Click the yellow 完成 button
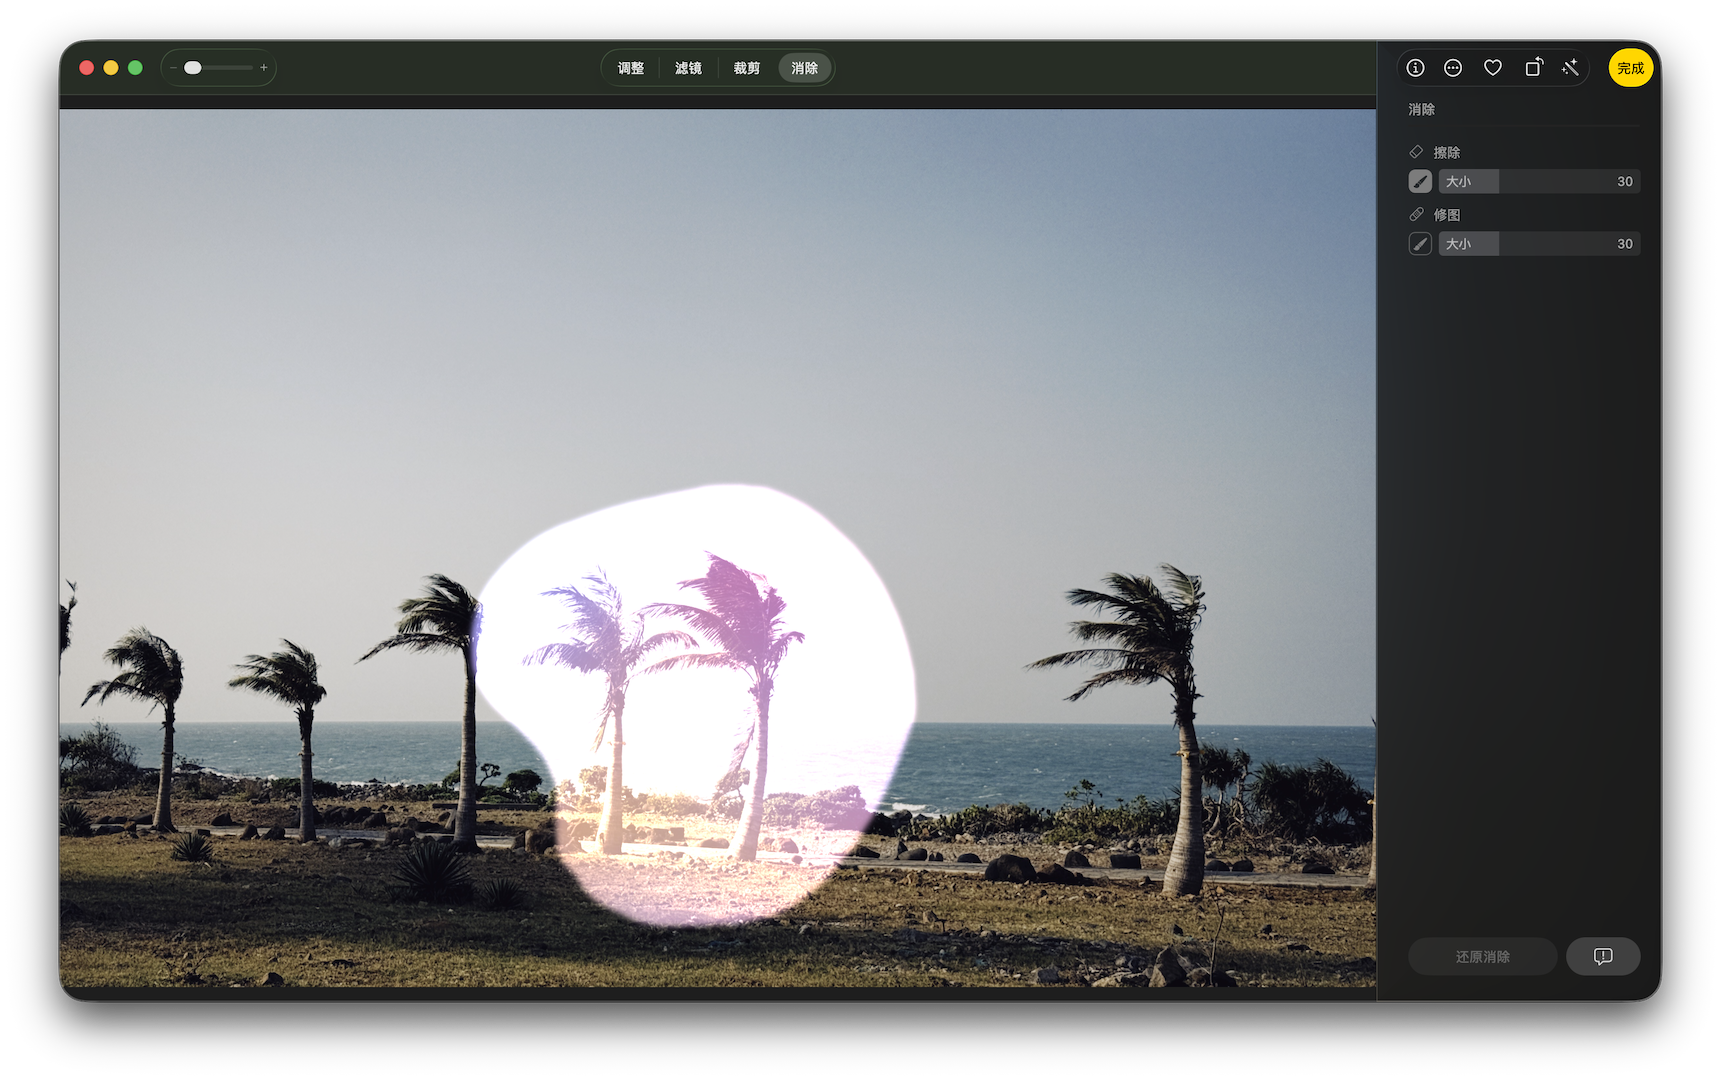Viewport: 1721px width, 1080px height. coord(1630,68)
